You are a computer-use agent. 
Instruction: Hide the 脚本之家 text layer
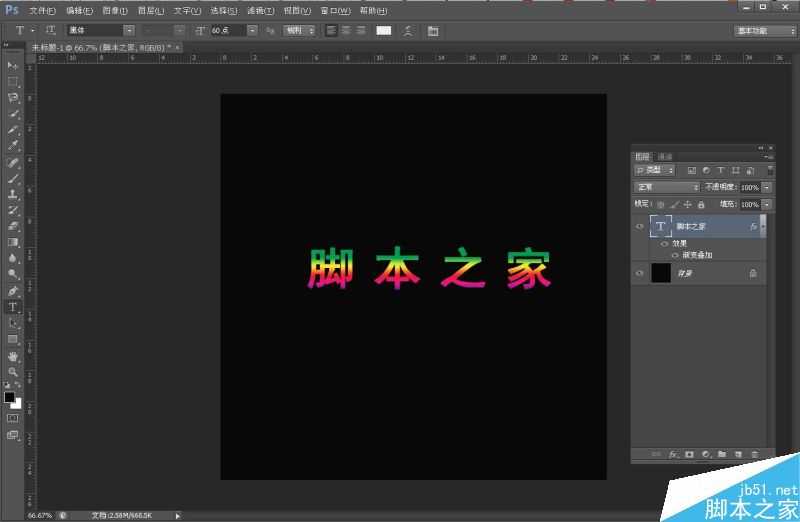point(640,227)
